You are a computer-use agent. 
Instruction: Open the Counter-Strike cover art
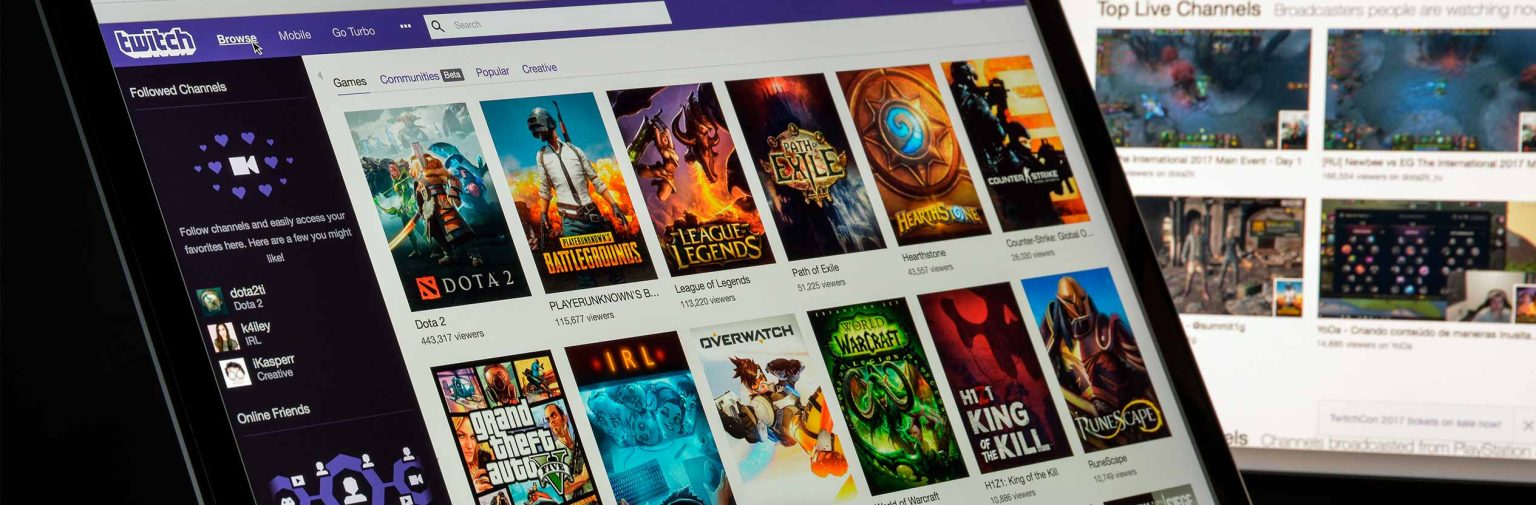[x=1015, y=143]
